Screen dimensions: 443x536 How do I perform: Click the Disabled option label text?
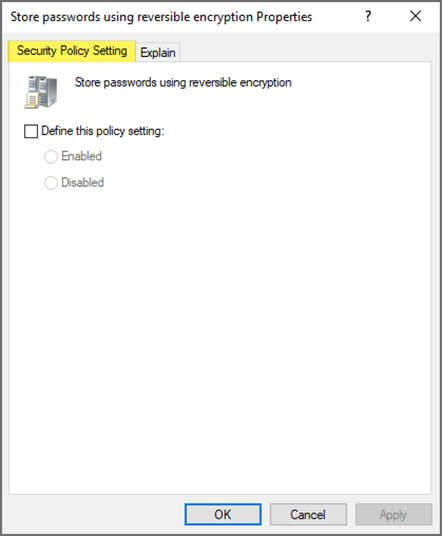pos(82,183)
